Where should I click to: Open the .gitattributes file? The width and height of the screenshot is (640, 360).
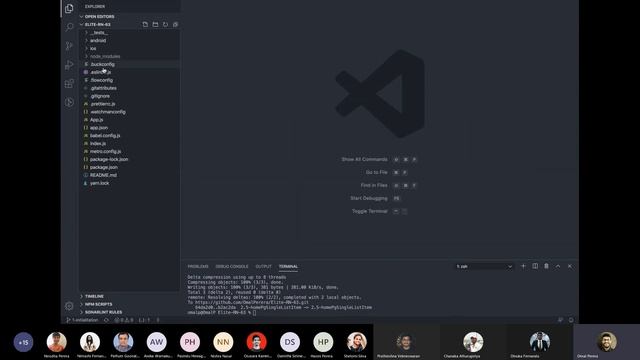coord(103,88)
